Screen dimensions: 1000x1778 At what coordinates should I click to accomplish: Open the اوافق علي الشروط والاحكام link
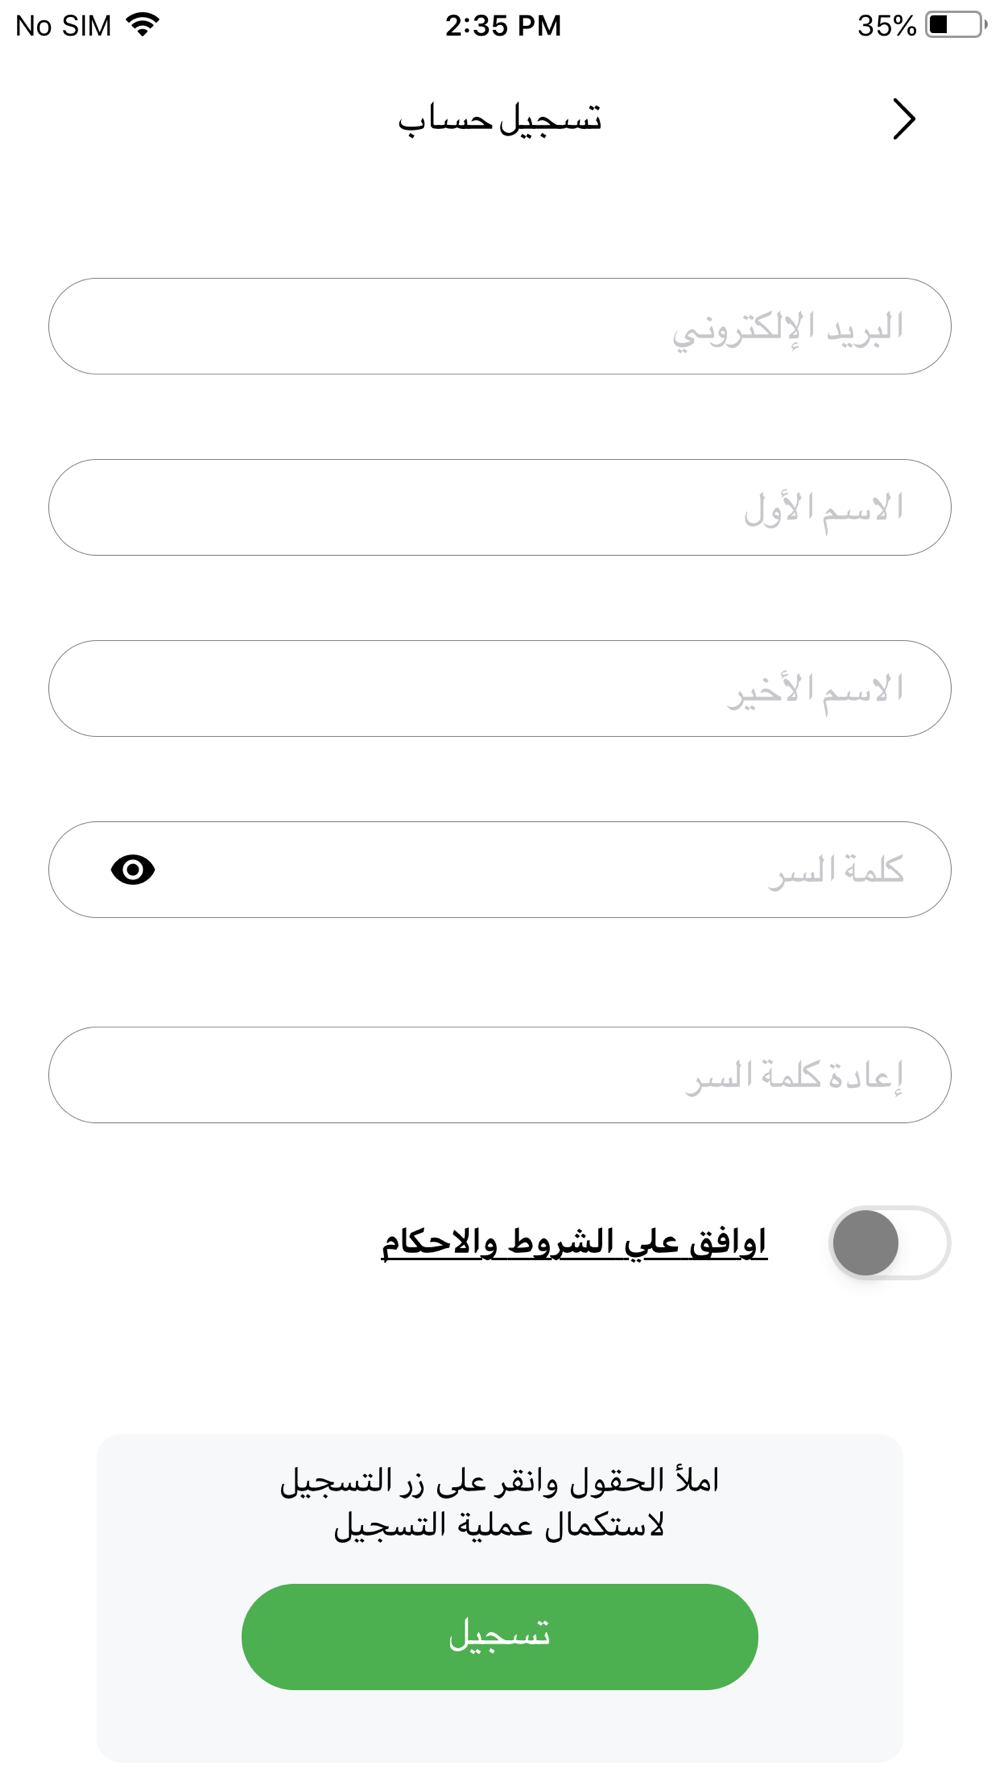pyautogui.click(x=574, y=1242)
